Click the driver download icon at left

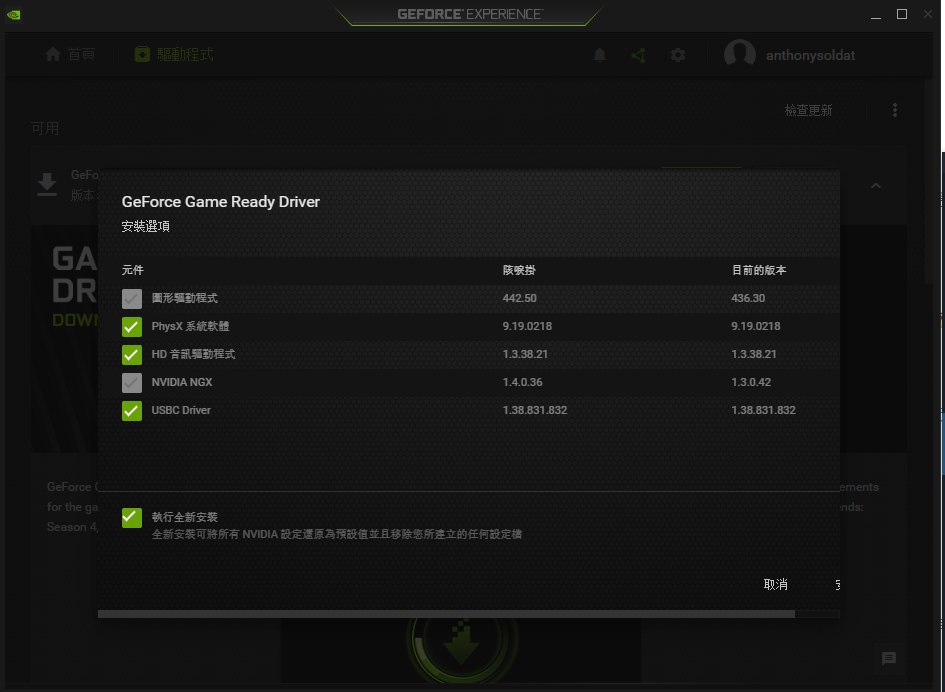(47, 185)
